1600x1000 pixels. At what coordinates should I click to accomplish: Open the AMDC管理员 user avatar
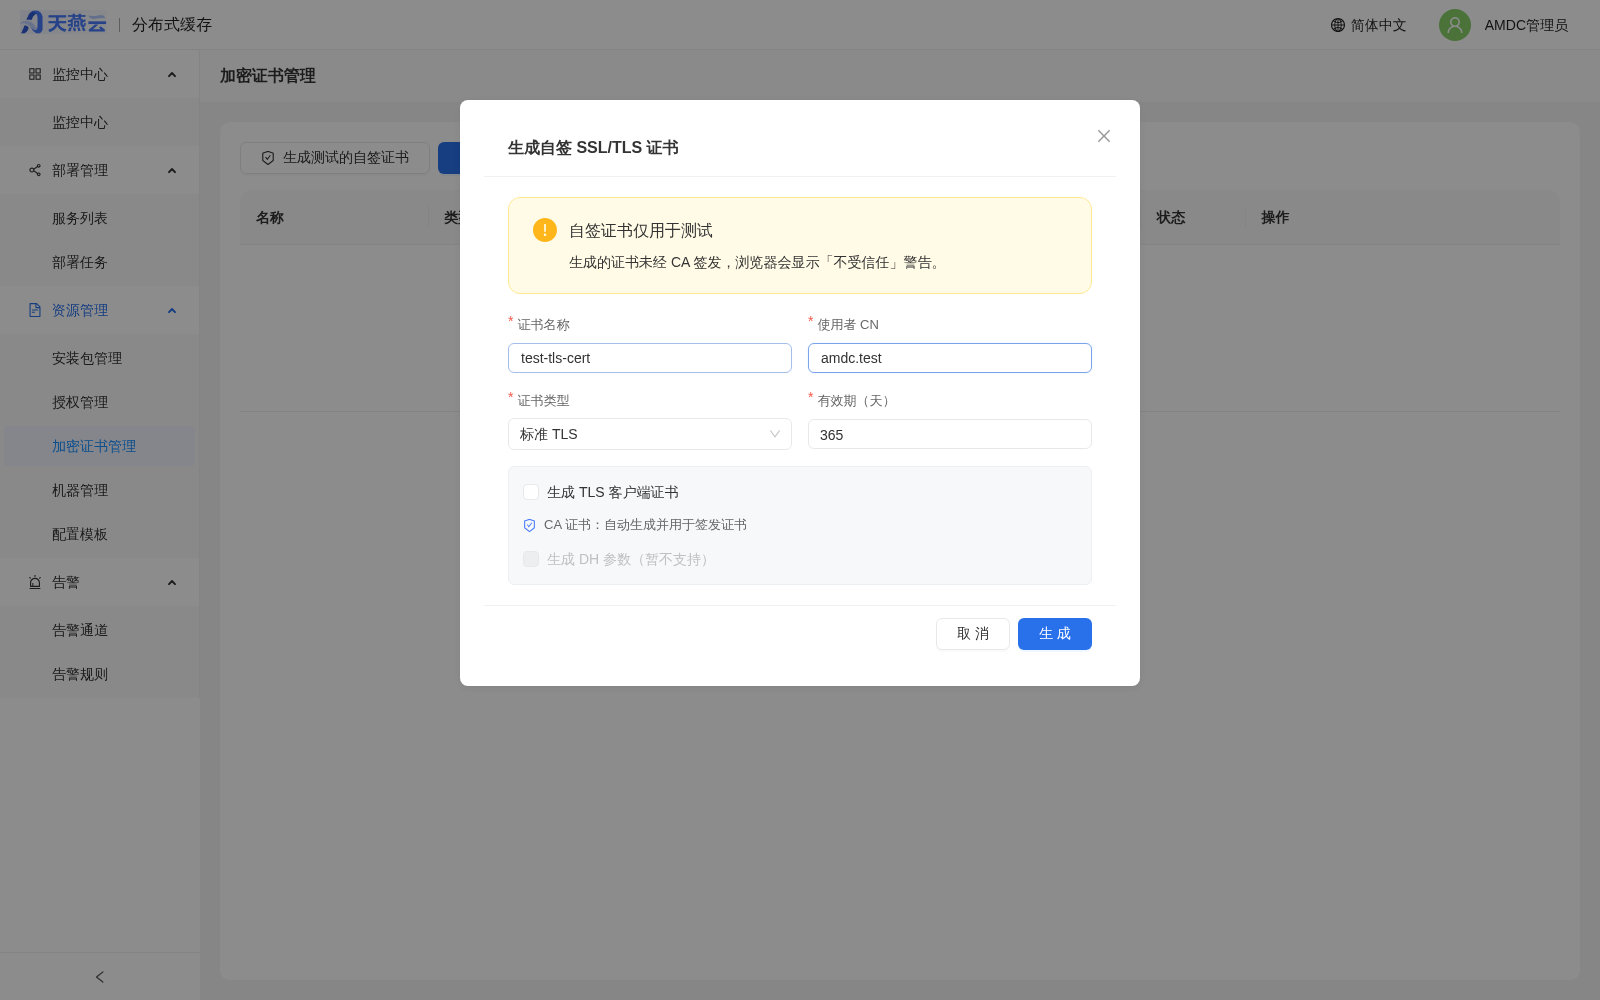tap(1455, 25)
